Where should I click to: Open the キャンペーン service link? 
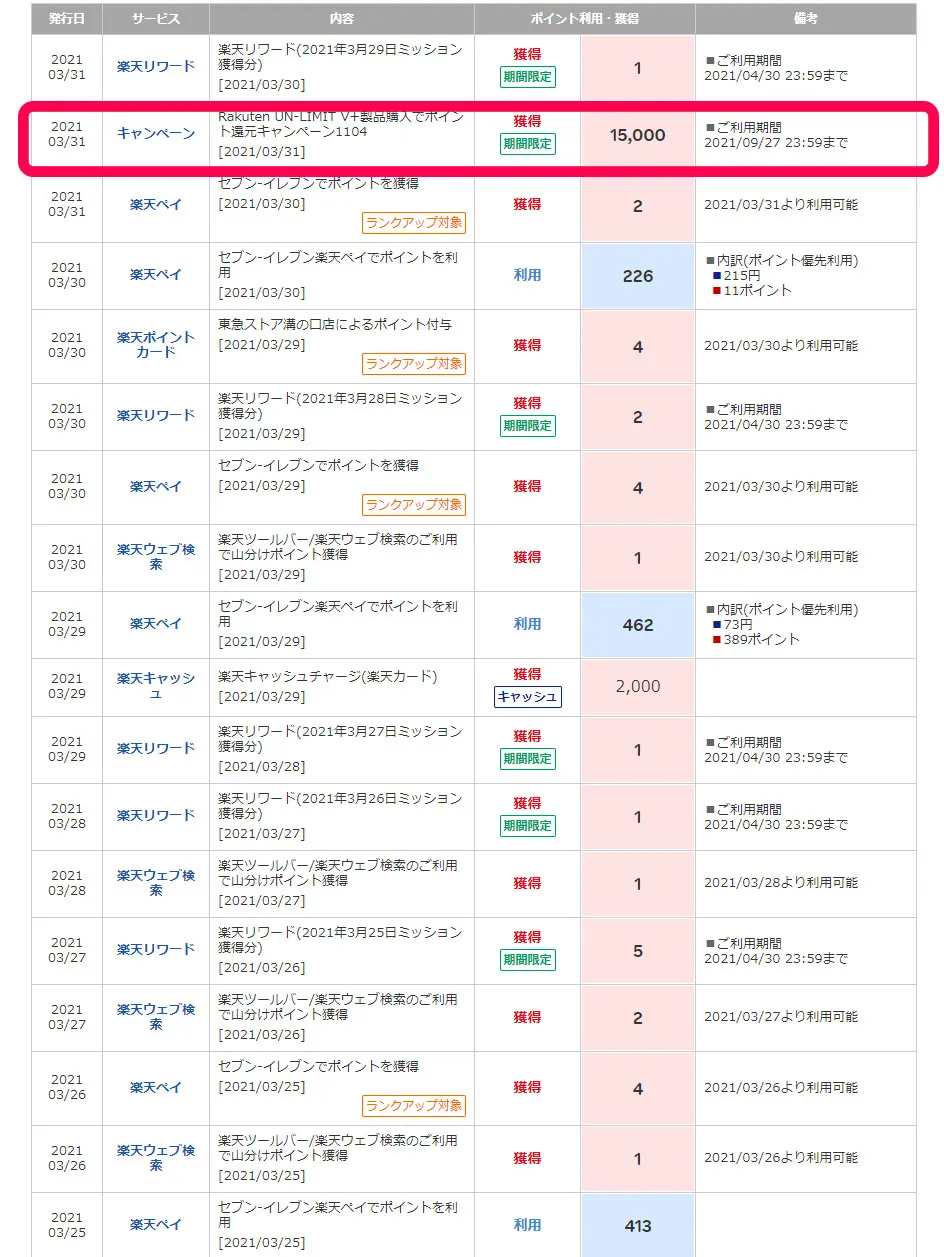click(156, 133)
